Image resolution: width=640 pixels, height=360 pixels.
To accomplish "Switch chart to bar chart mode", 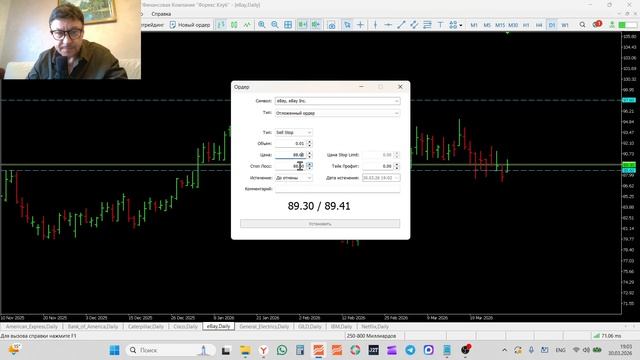I will [221, 25].
